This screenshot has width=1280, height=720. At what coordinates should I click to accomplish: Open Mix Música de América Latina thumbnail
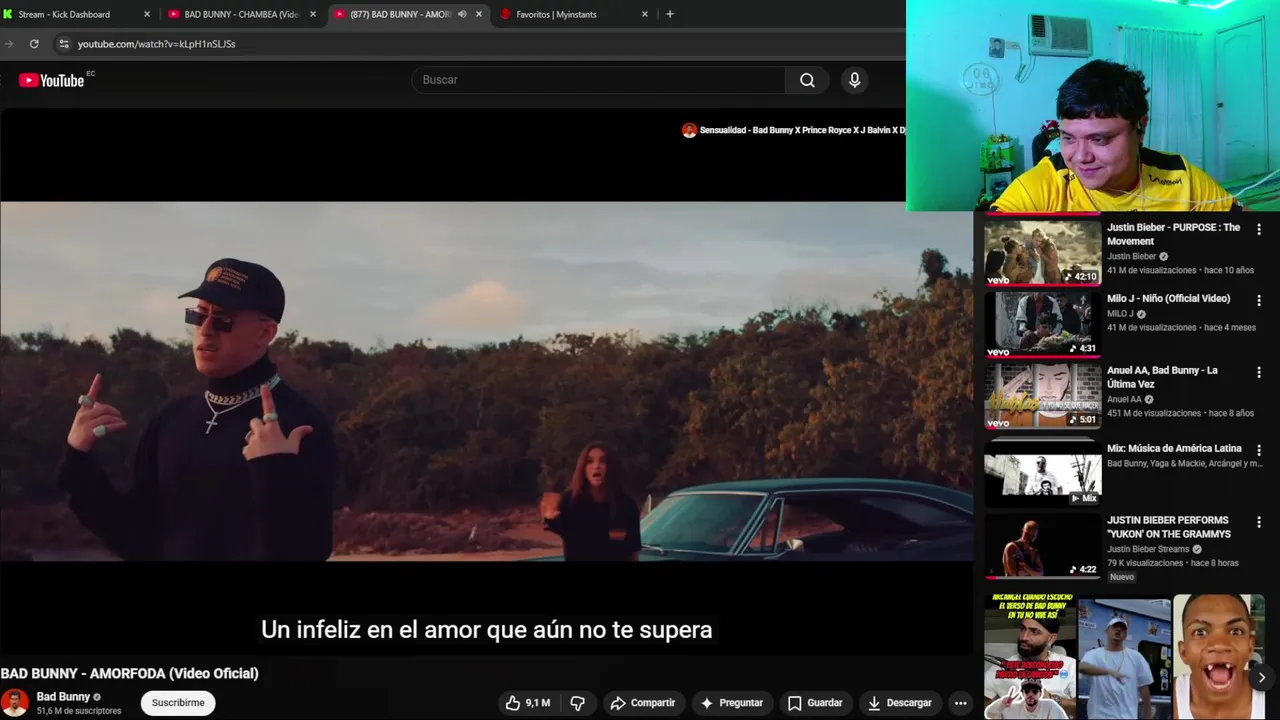point(1042,474)
